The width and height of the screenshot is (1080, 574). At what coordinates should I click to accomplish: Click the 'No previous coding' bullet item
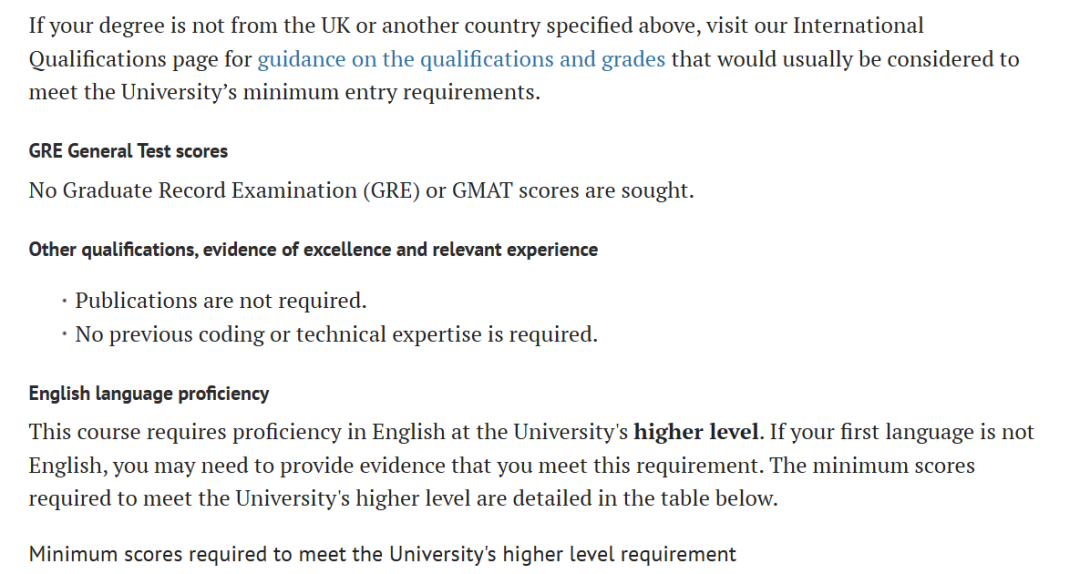(x=336, y=334)
